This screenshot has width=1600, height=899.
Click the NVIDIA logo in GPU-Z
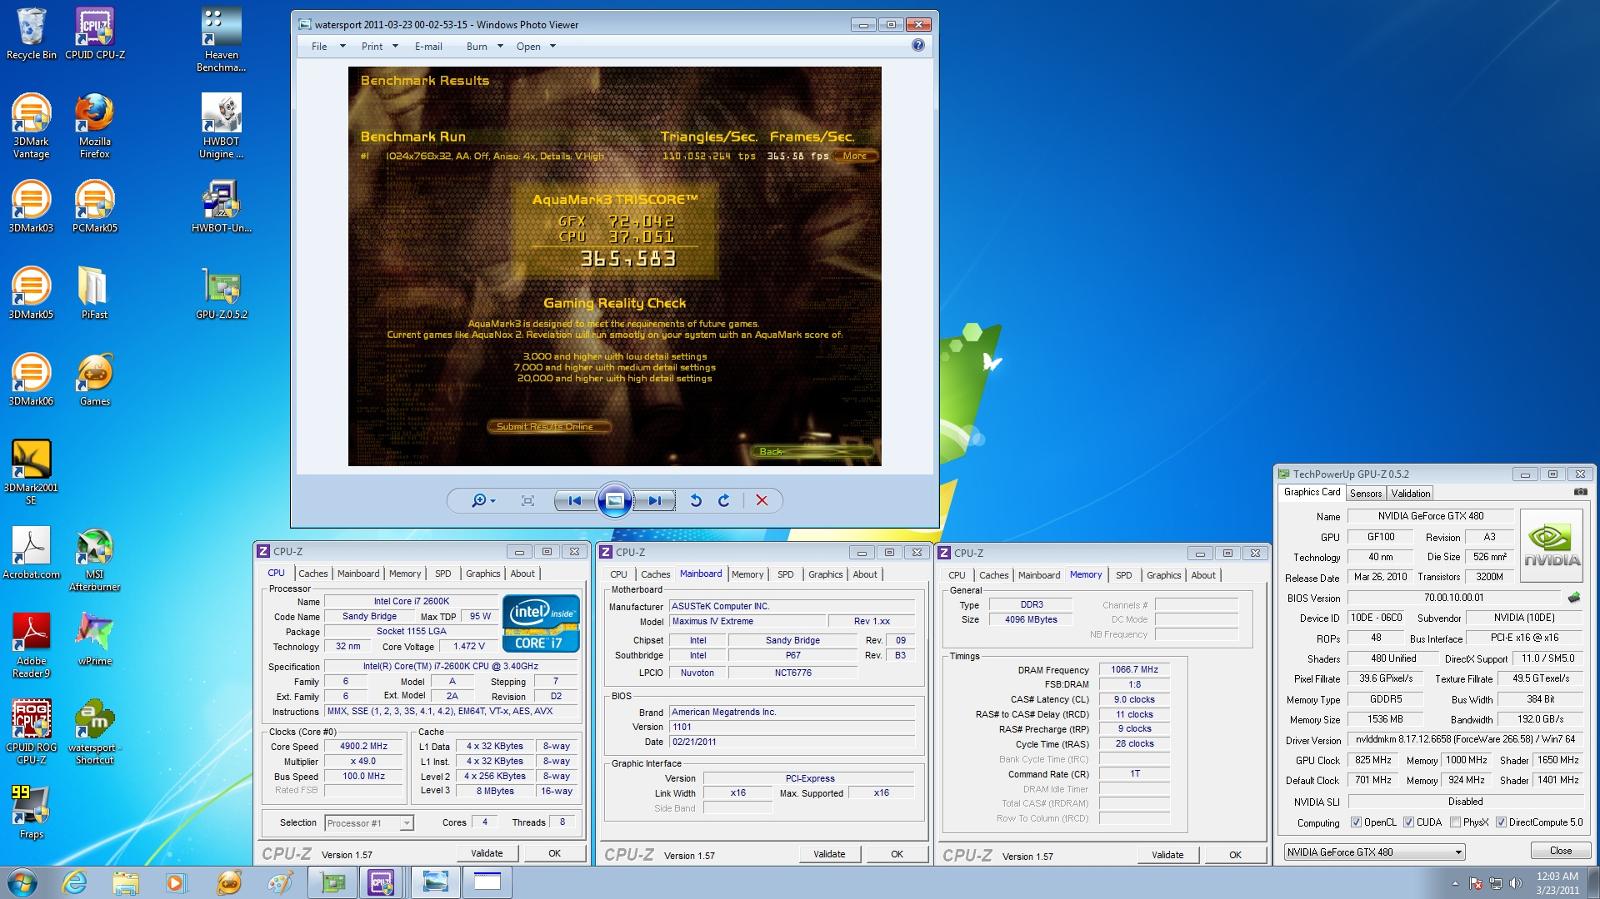[1552, 546]
